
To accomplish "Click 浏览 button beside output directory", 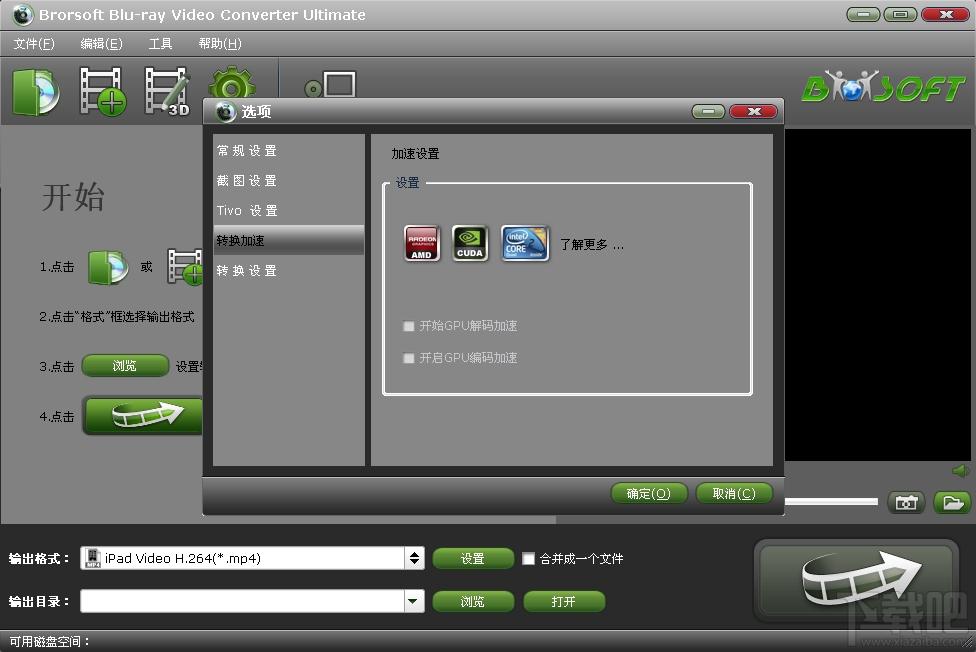I will tap(473, 602).
